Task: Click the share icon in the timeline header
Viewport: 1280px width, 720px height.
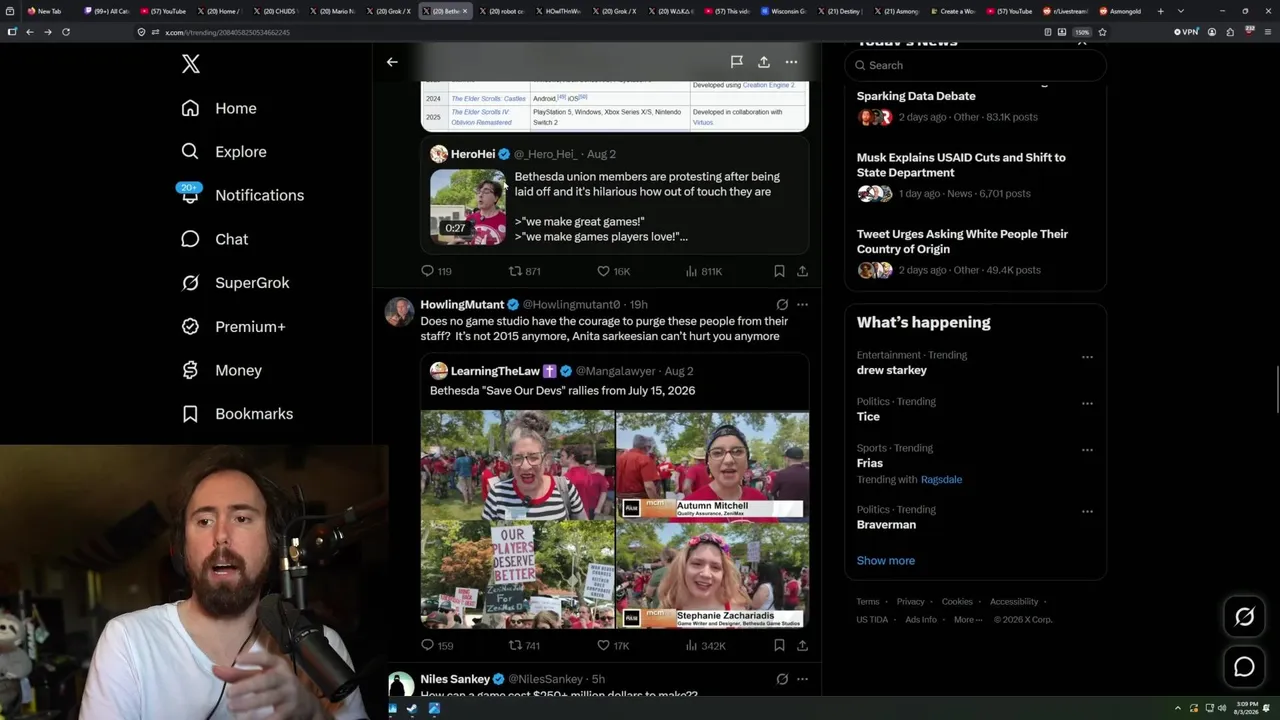Action: tap(763, 62)
